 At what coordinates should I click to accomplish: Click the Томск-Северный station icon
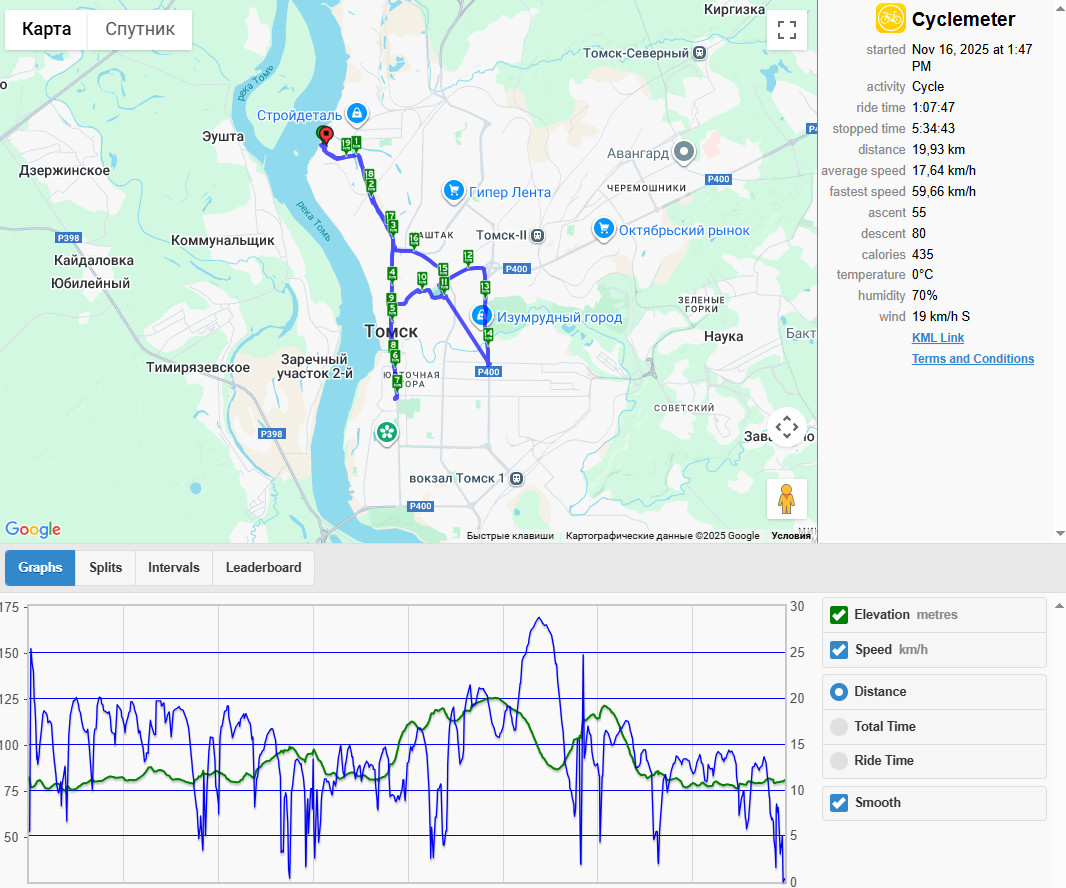tap(700, 52)
